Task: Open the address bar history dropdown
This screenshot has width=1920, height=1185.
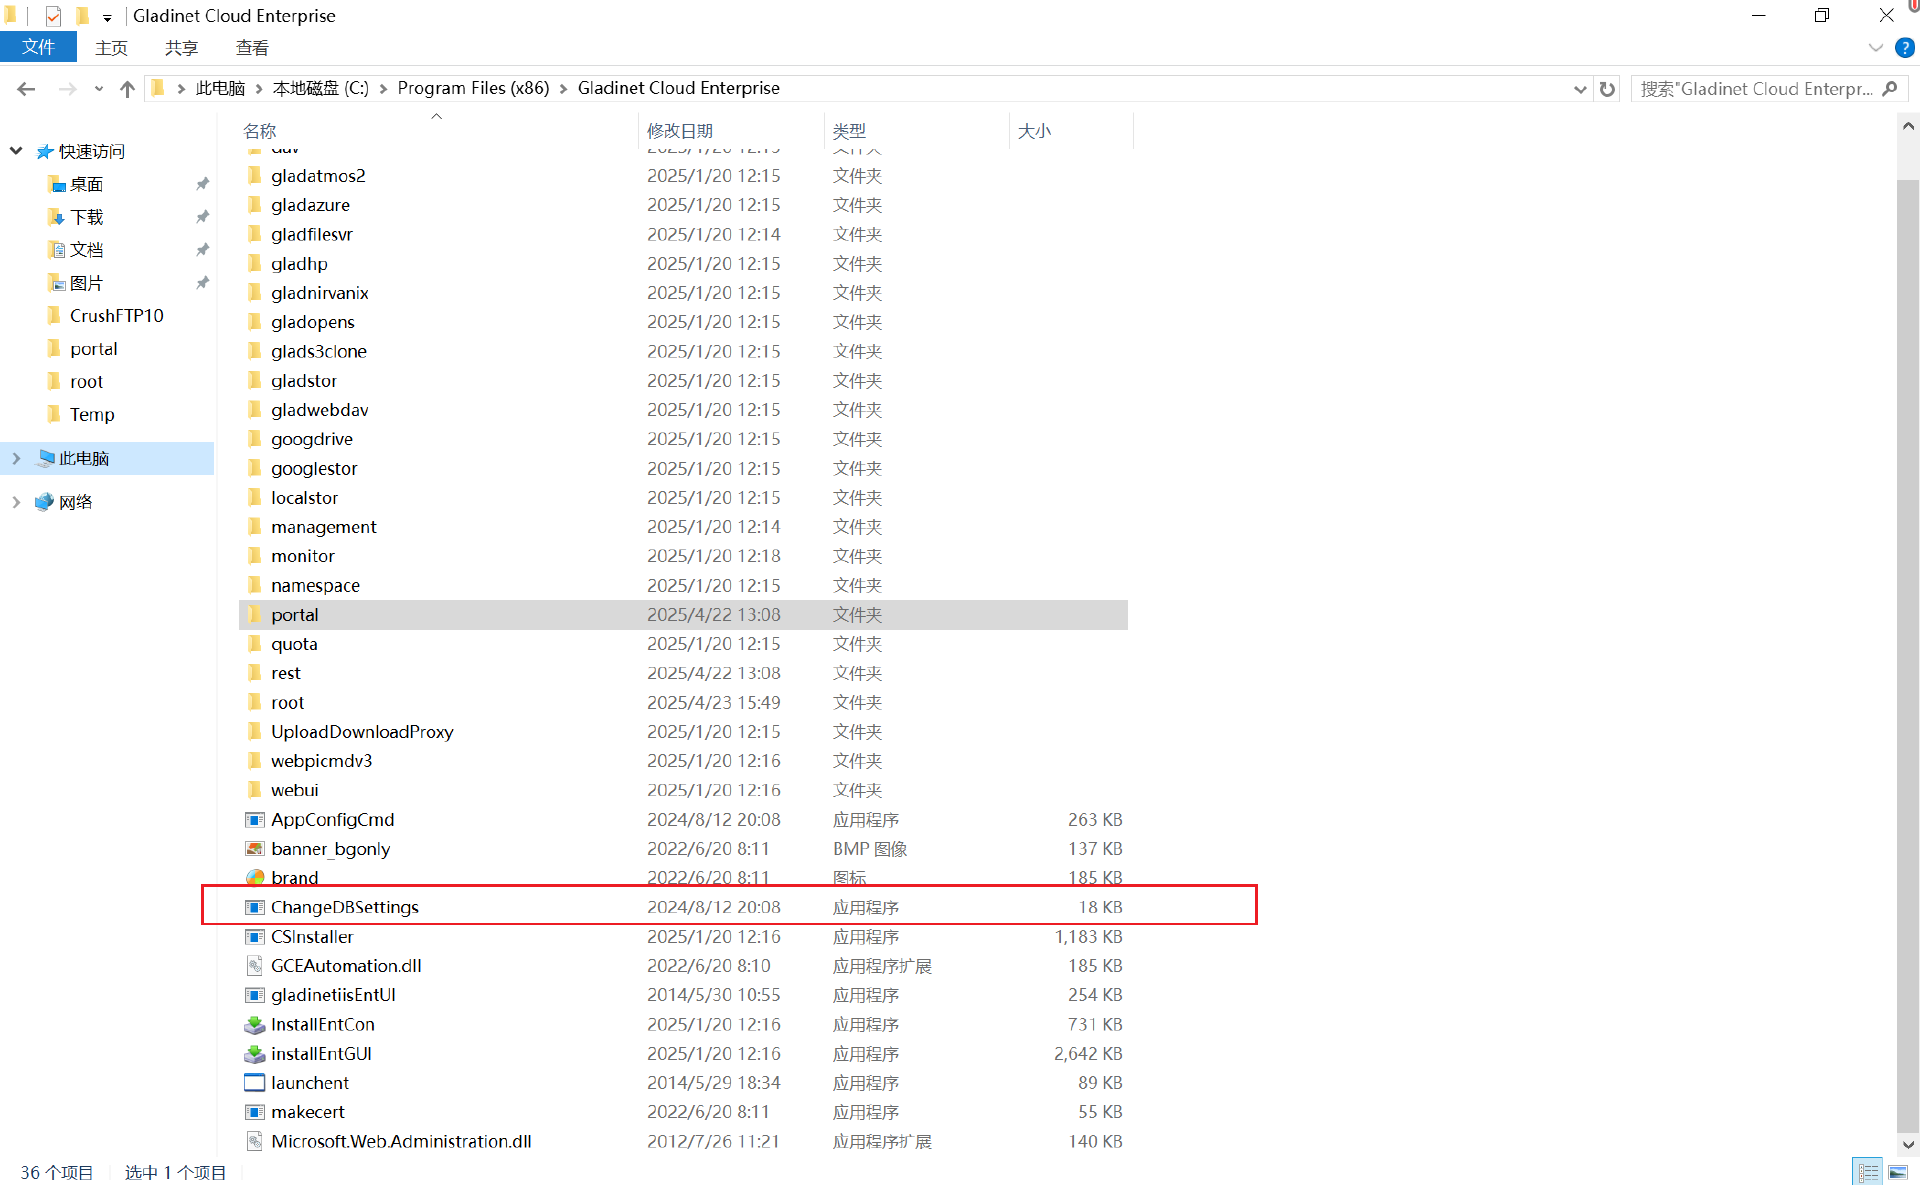Action: (1580, 89)
